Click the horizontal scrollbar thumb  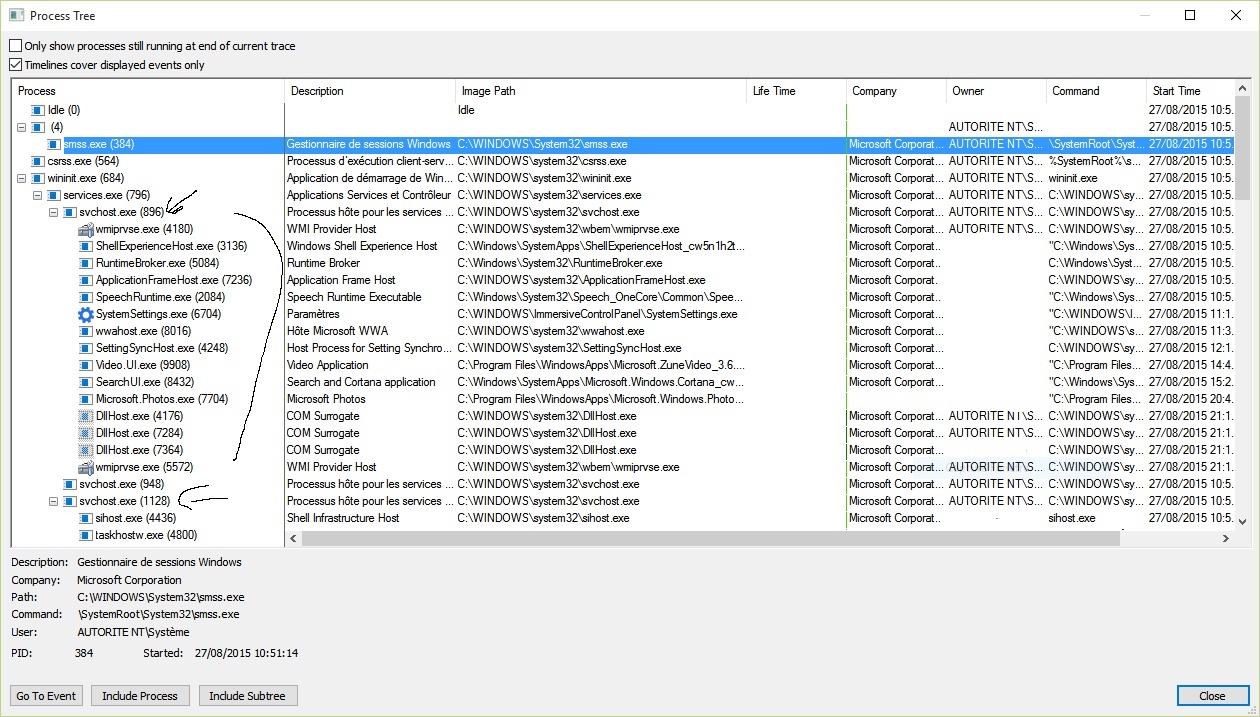(710, 538)
